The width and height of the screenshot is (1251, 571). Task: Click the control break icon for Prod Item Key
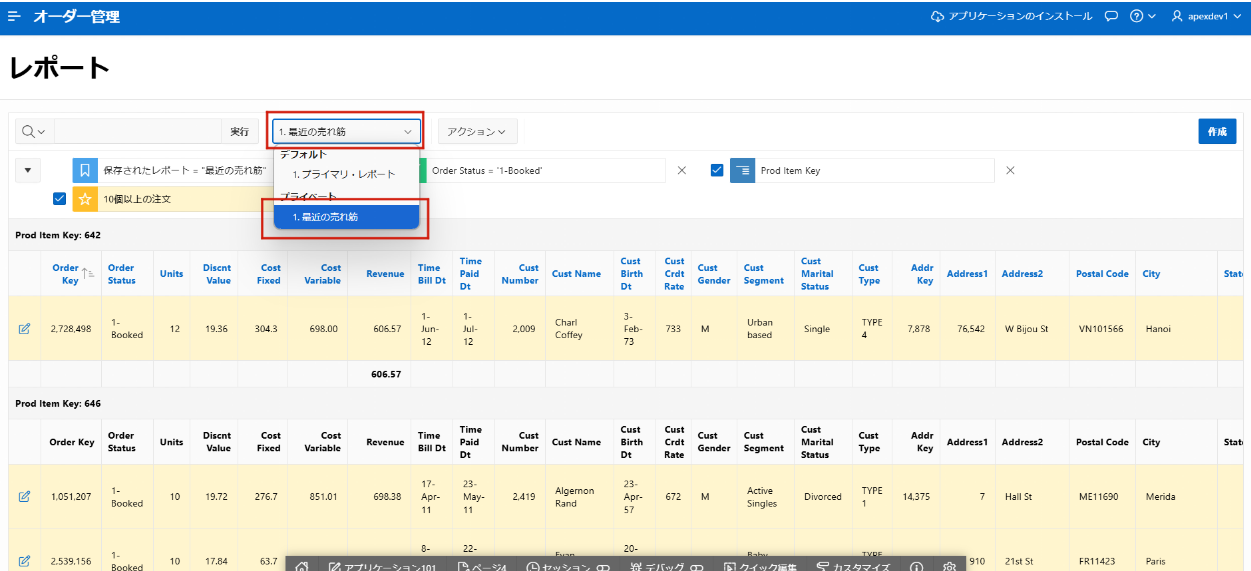[x=743, y=170]
